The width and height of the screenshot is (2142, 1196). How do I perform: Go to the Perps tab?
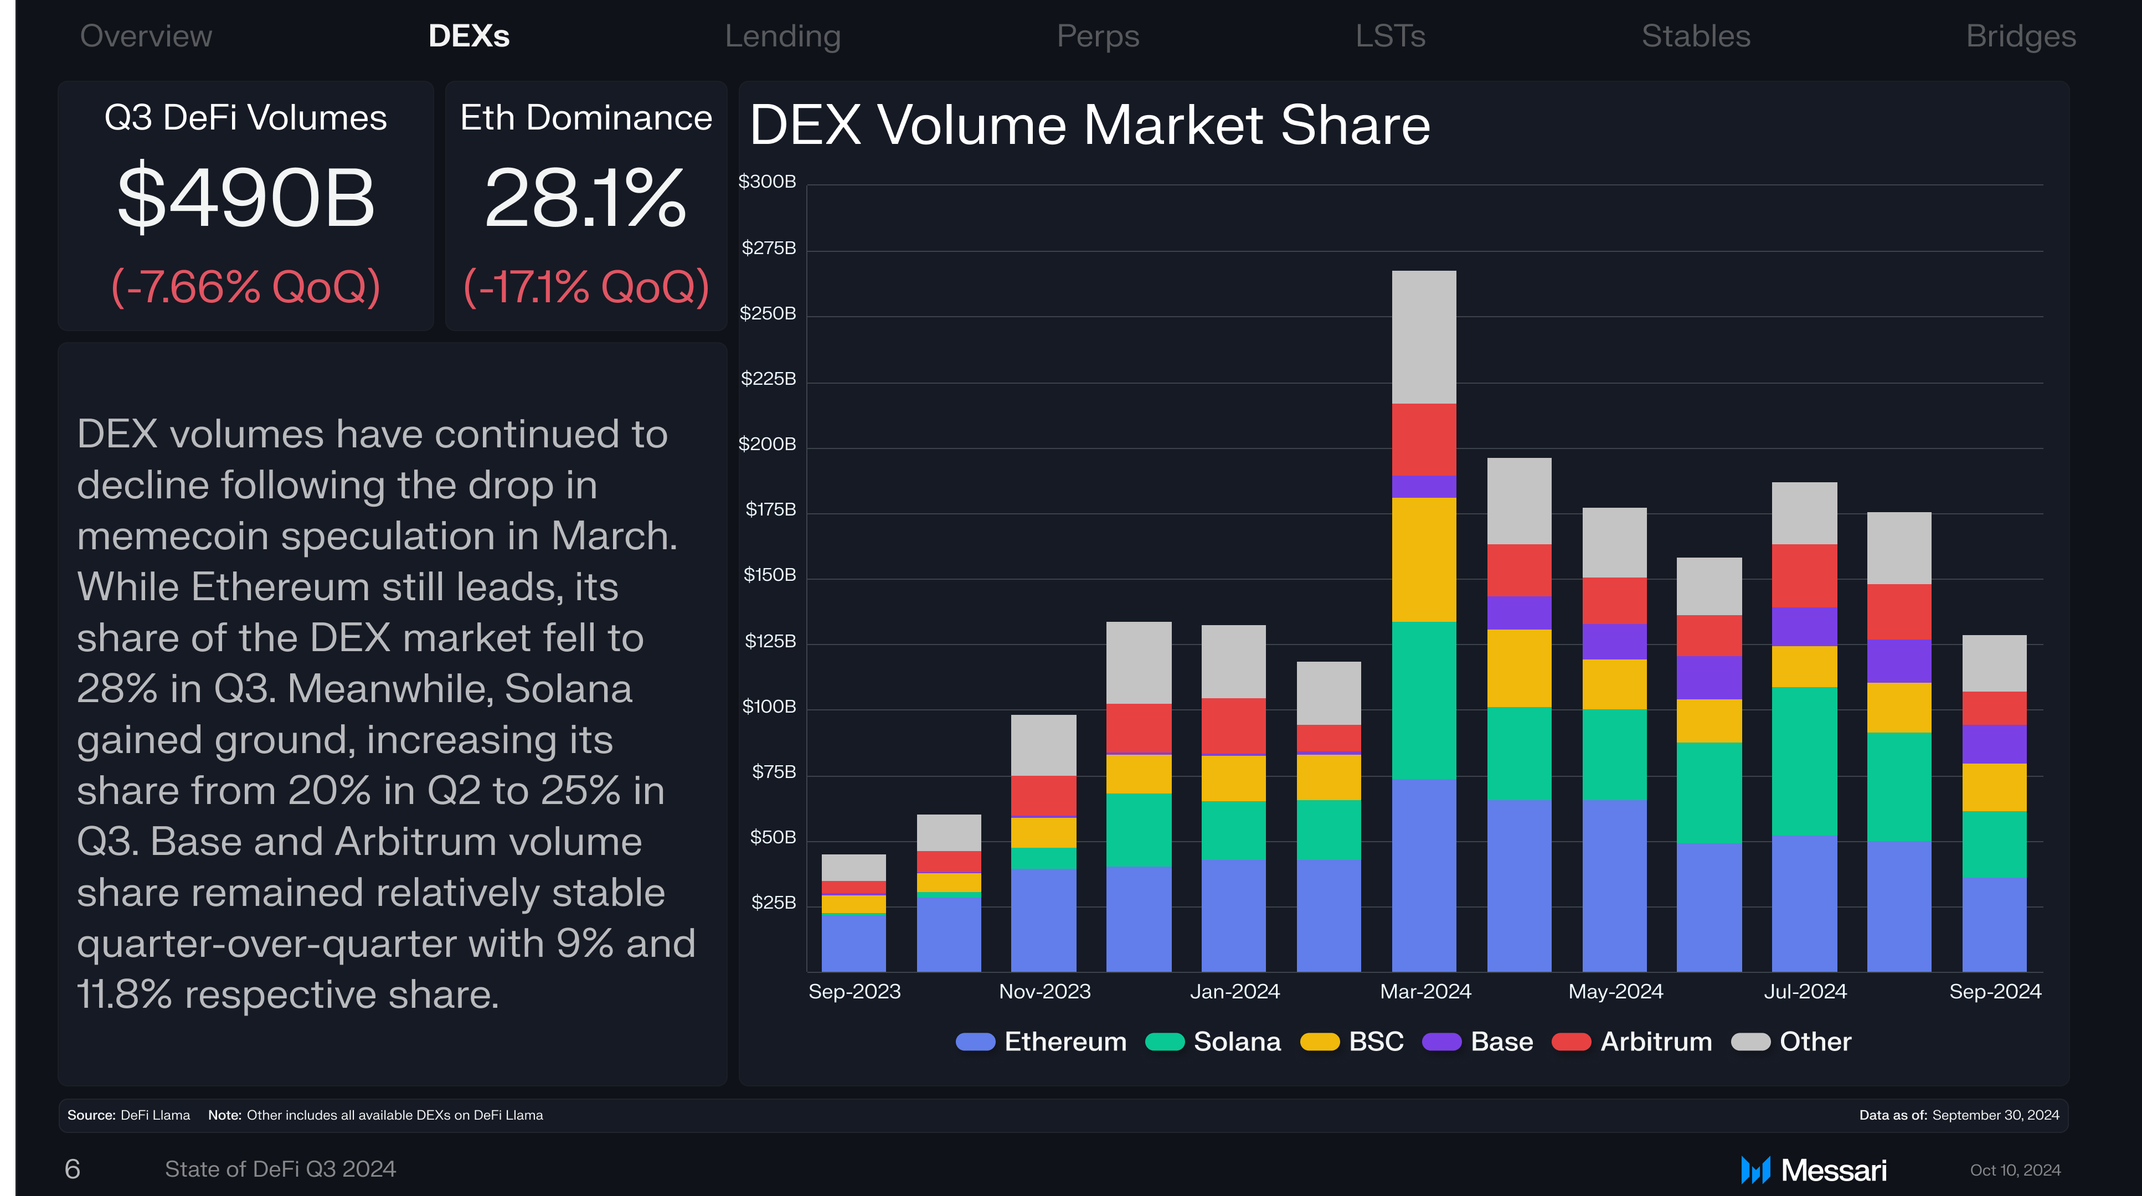tap(1098, 36)
